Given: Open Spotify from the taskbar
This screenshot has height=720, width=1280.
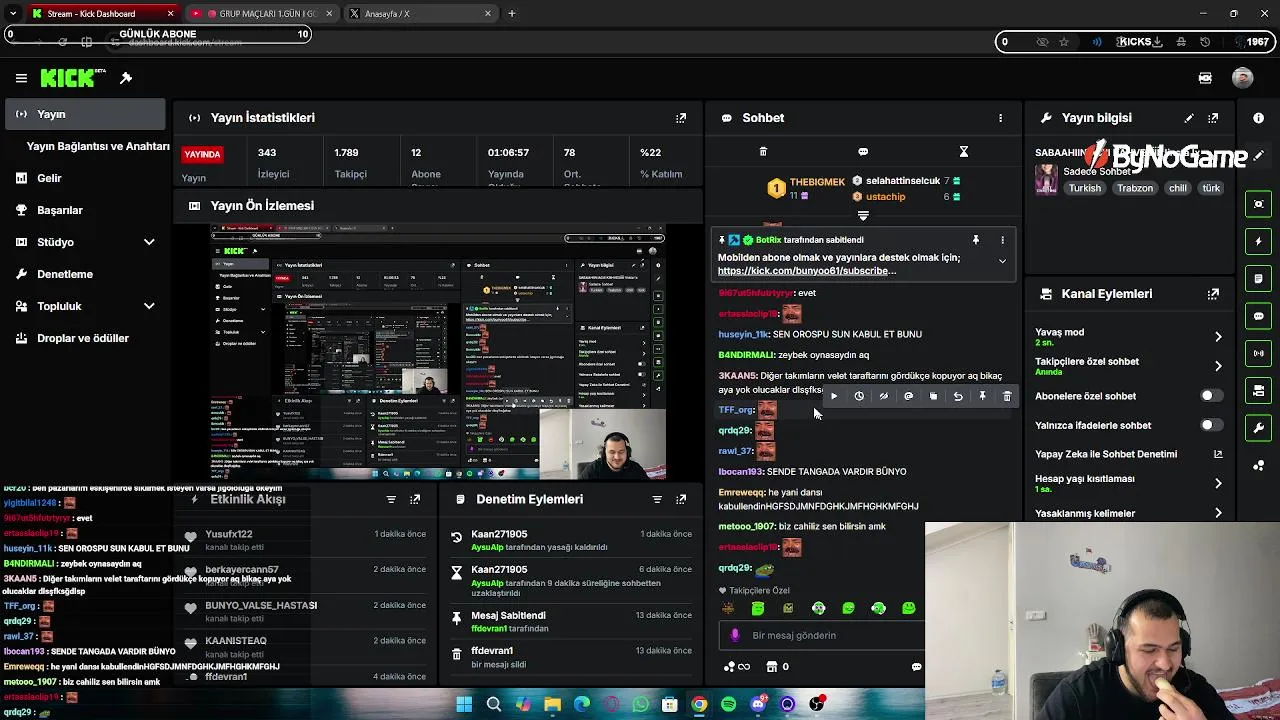Looking at the screenshot, I should pos(729,704).
